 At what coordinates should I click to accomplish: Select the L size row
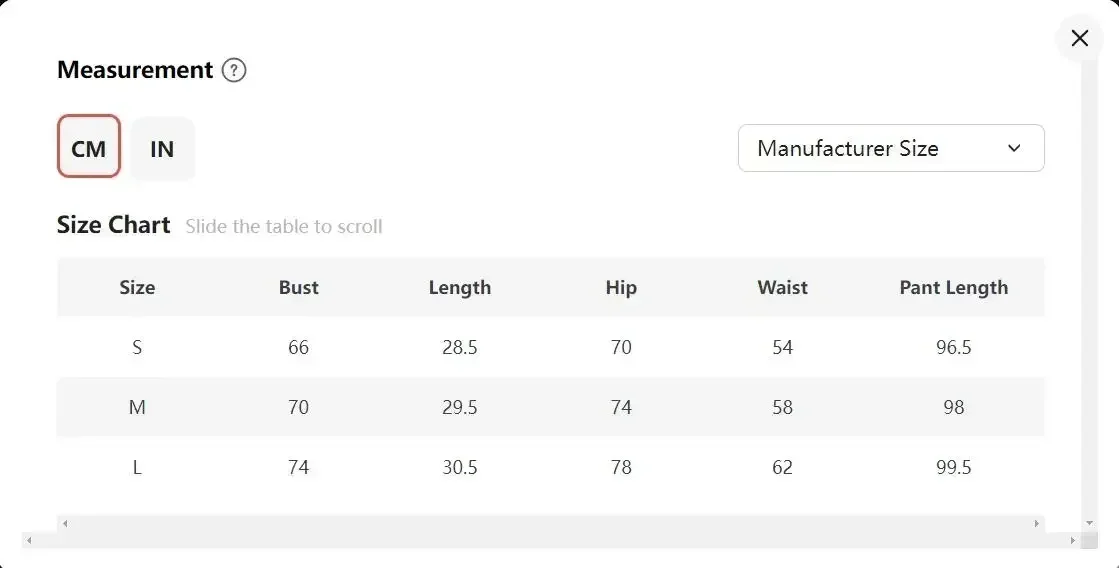[x=550, y=467]
